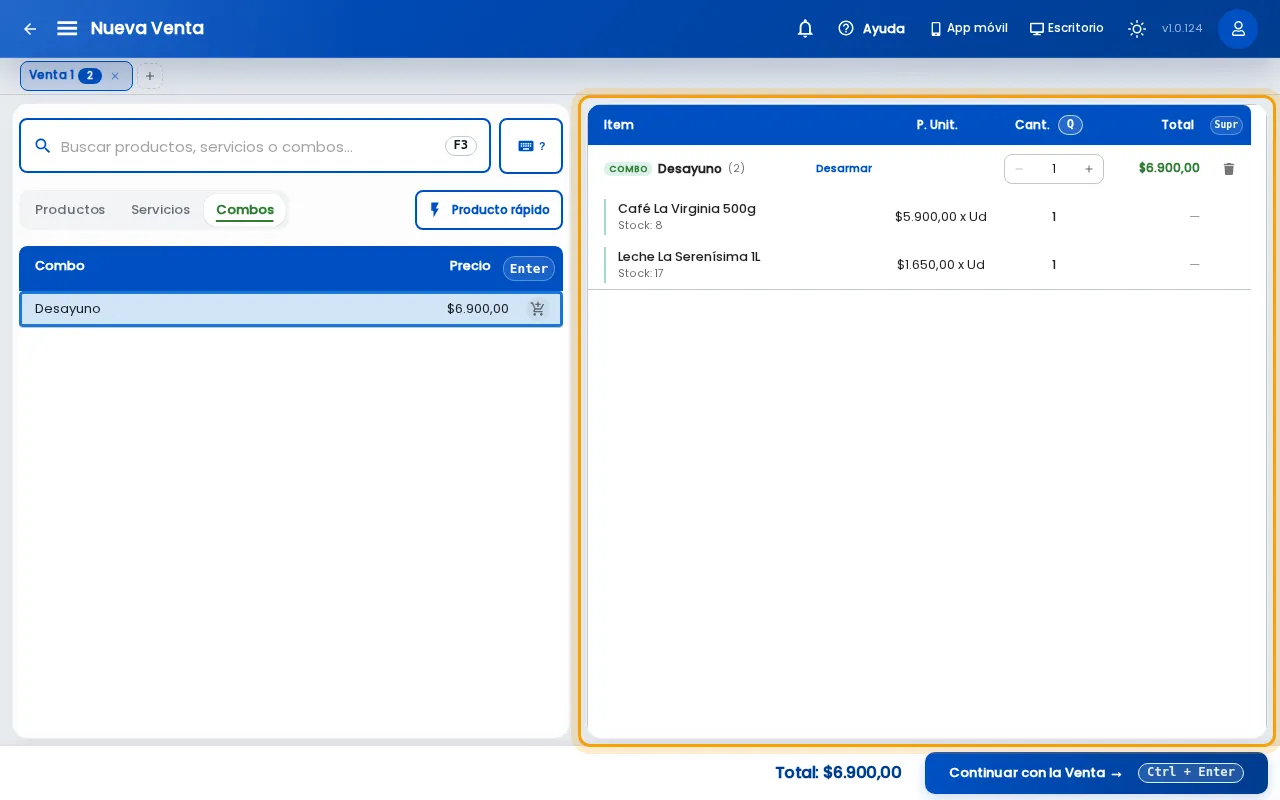Open the Ayuda help menu
The width and height of the screenshot is (1280, 800).
(x=871, y=29)
